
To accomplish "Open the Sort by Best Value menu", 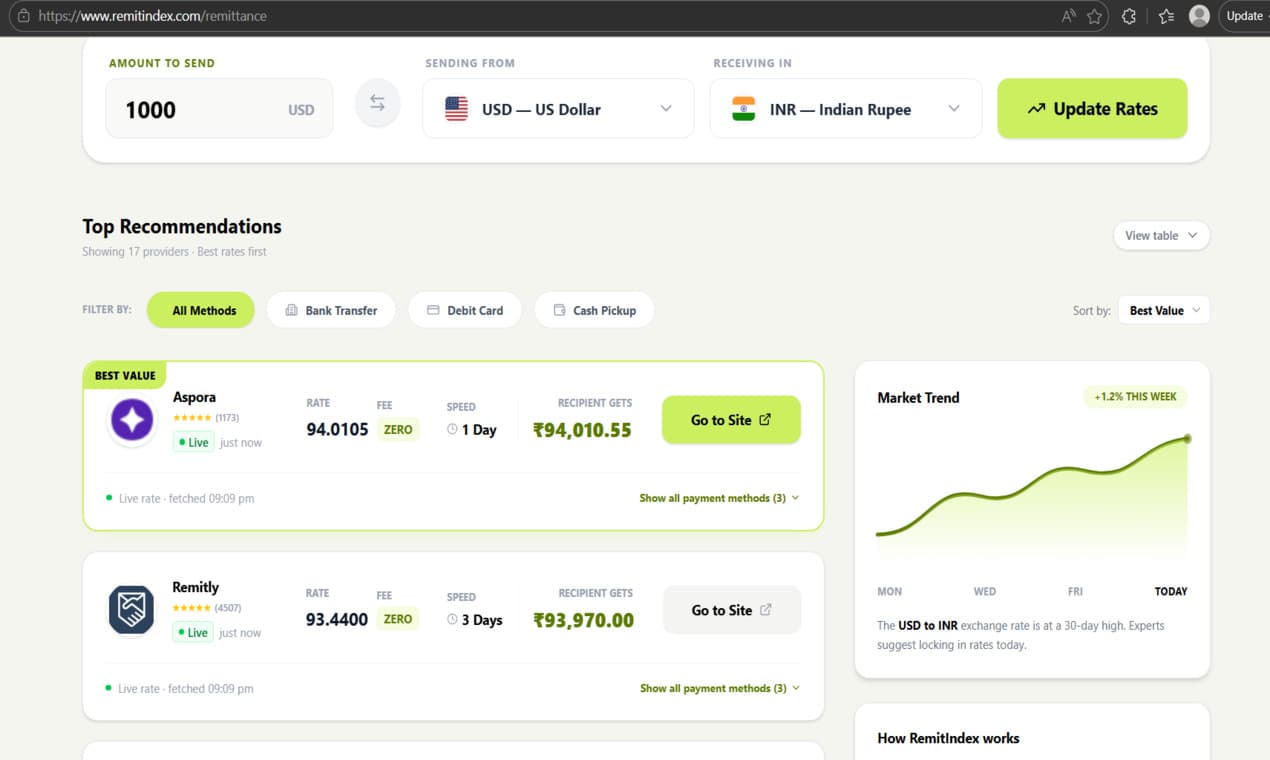I will [1163, 310].
